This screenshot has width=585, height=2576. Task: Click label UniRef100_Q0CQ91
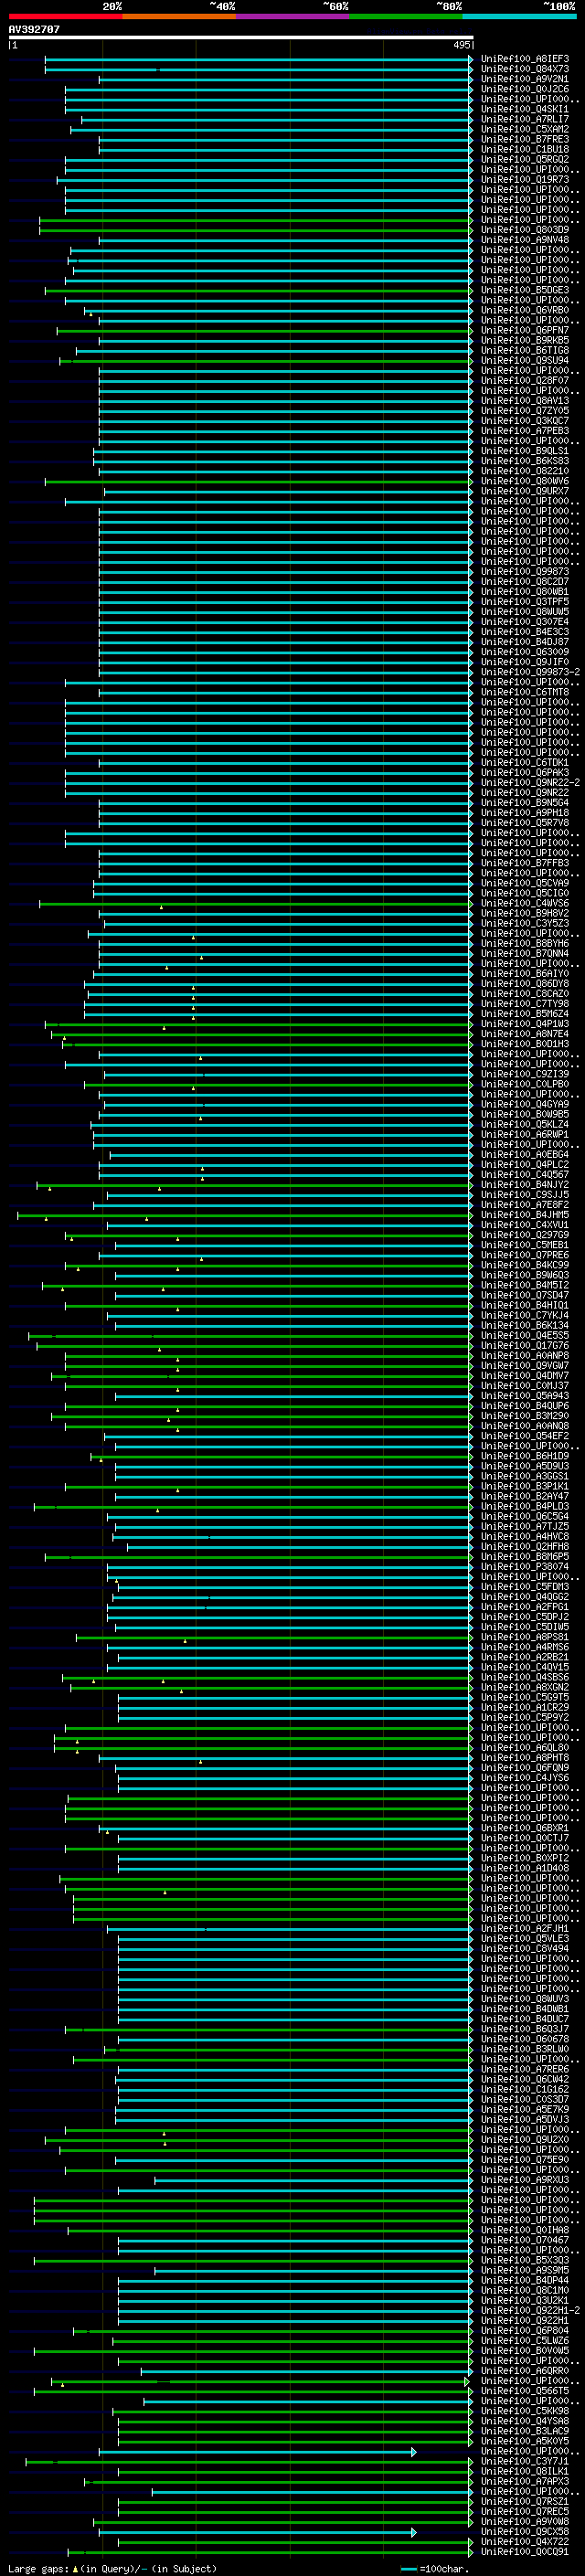point(525,2552)
